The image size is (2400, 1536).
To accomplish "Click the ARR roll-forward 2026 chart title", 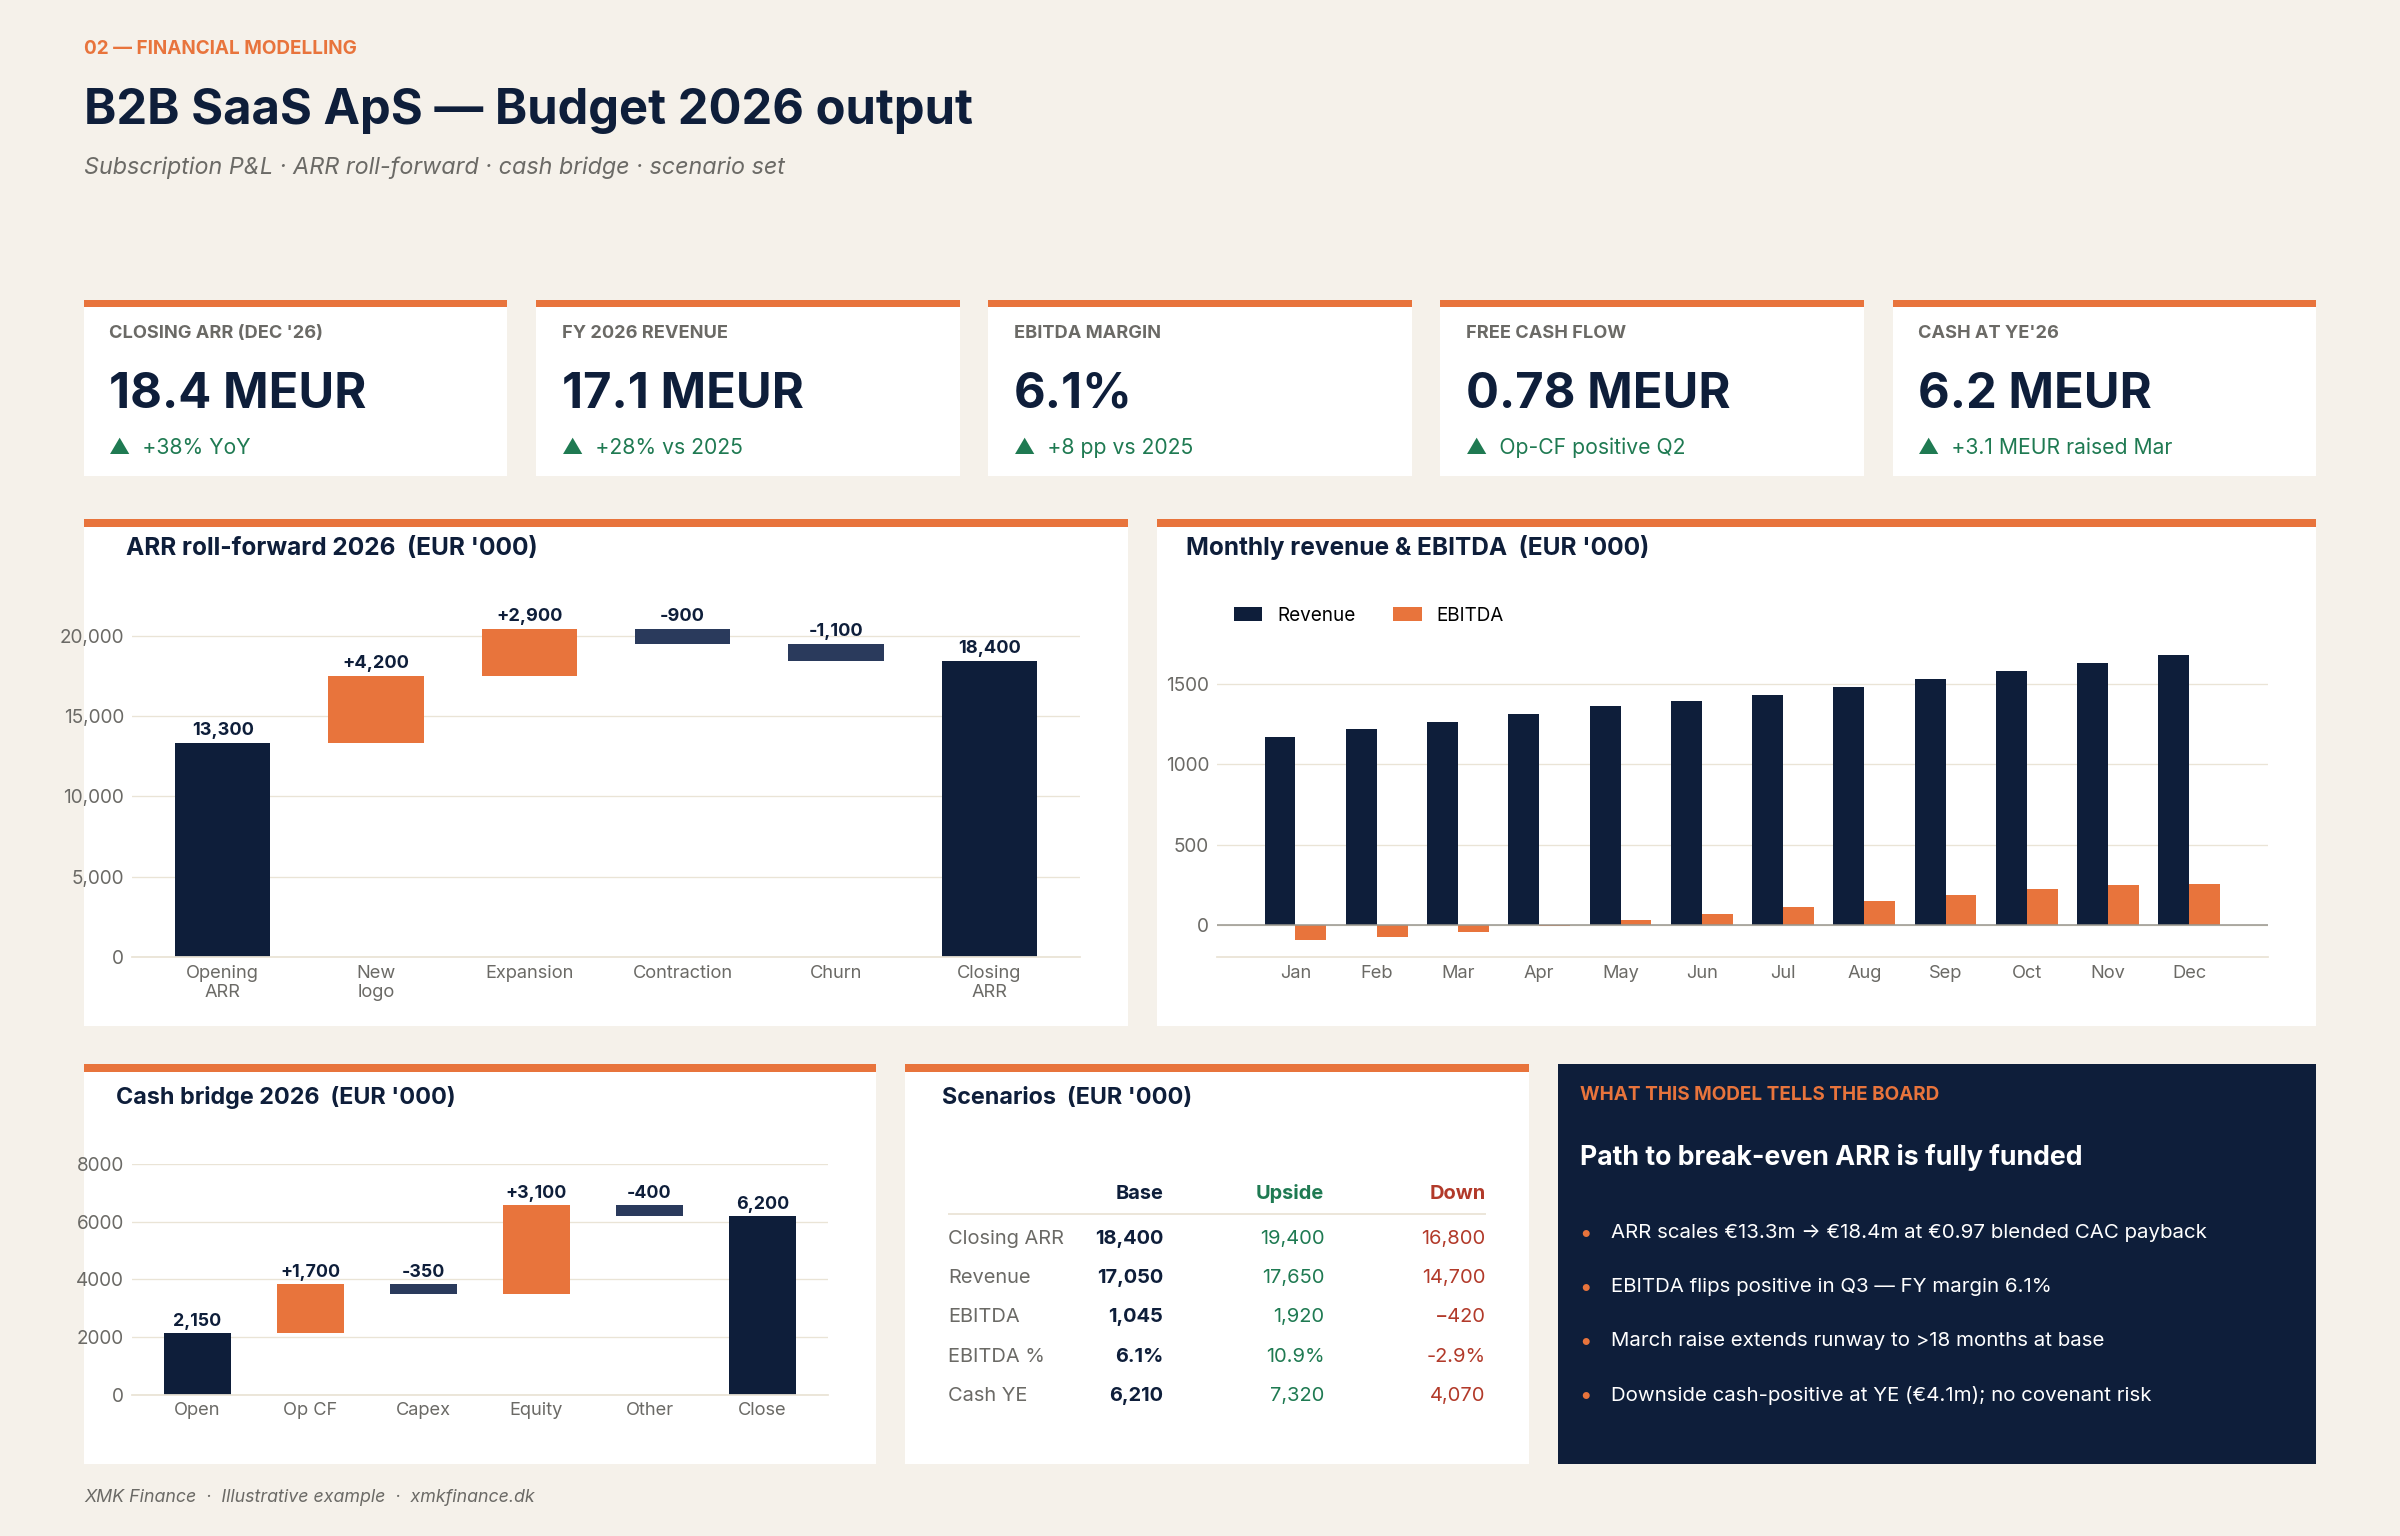I will coord(331,546).
